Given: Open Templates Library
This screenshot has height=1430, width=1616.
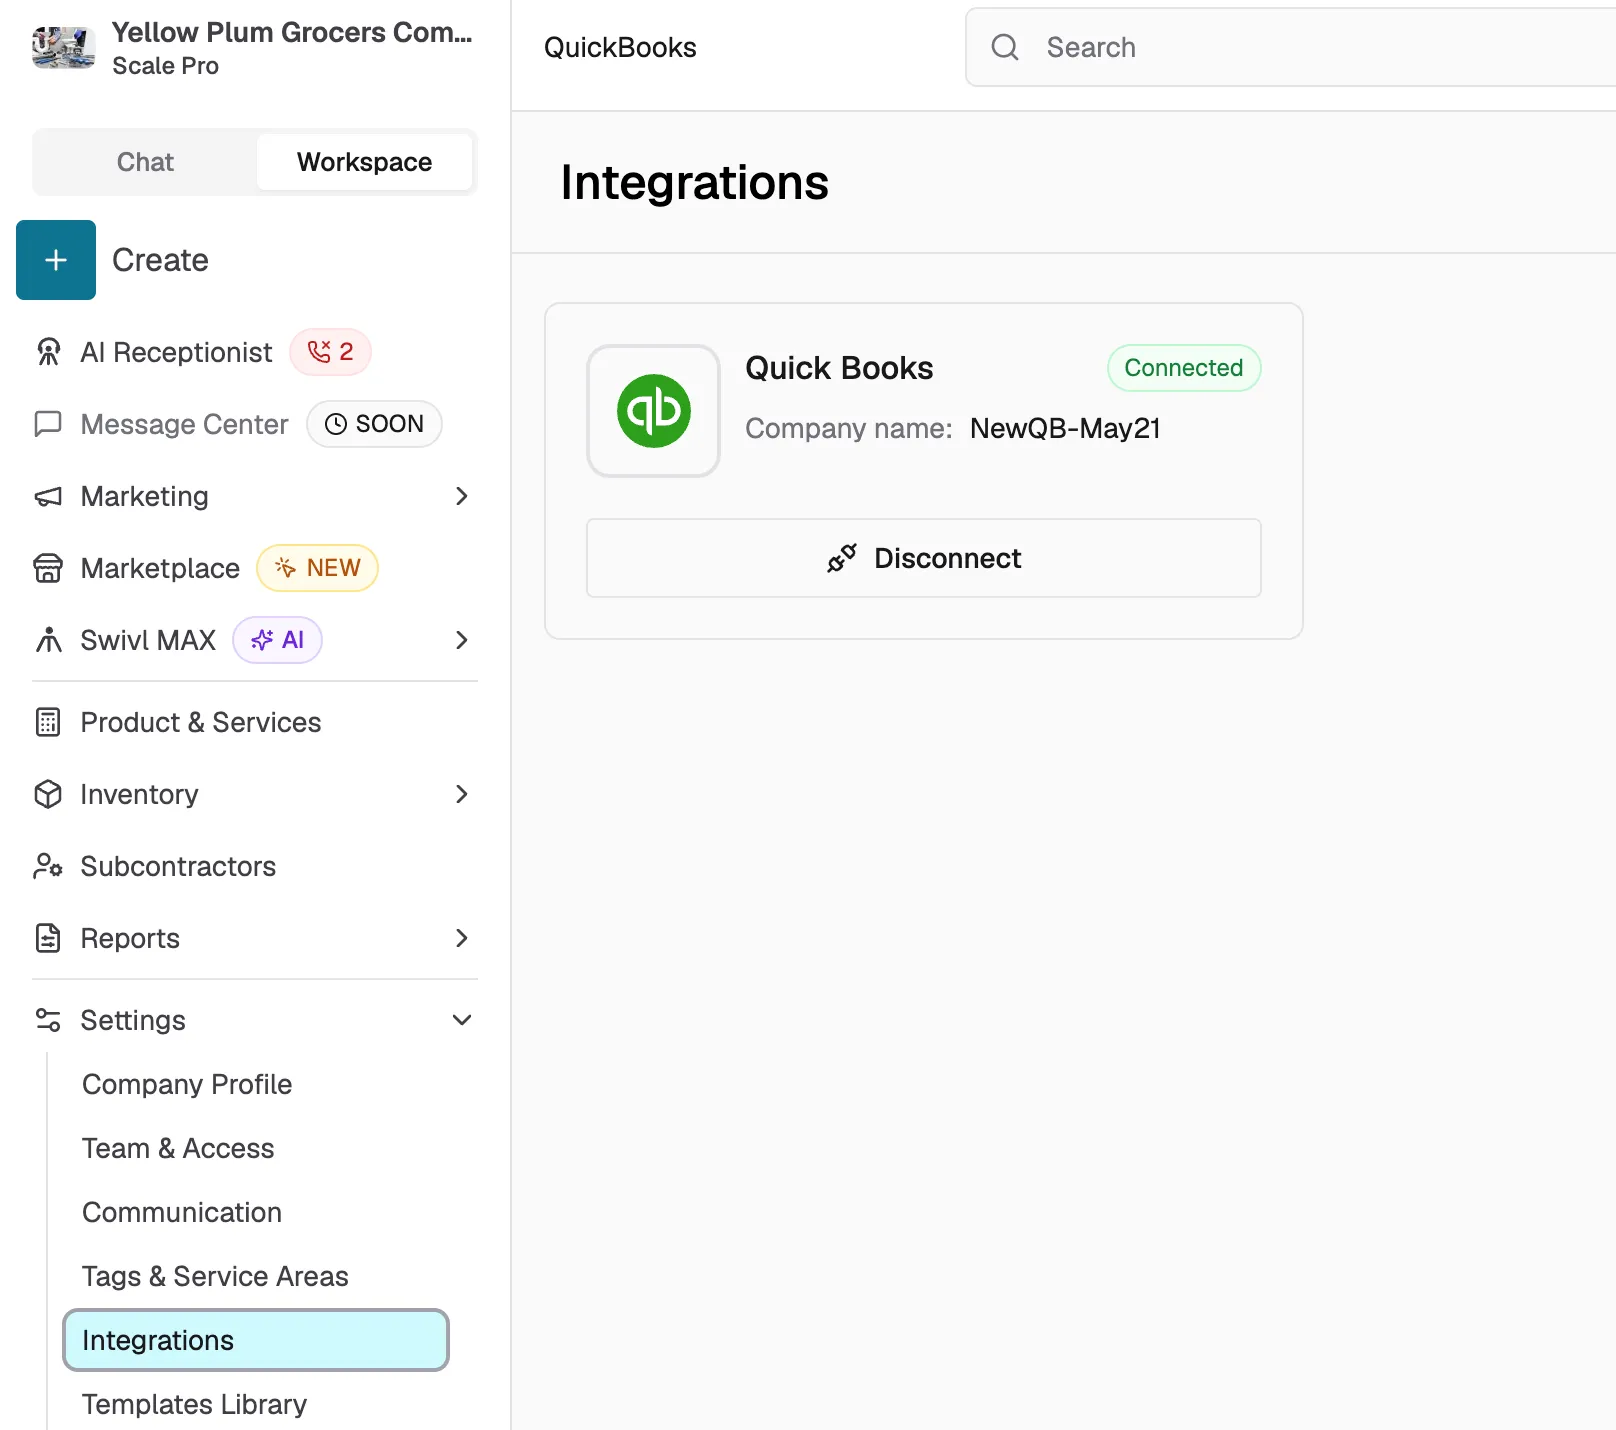Looking at the screenshot, I should coord(194,1404).
